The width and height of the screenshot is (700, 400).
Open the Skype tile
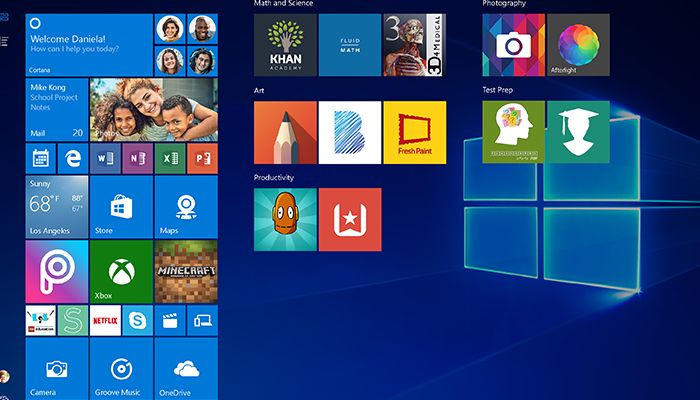(138, 321)
